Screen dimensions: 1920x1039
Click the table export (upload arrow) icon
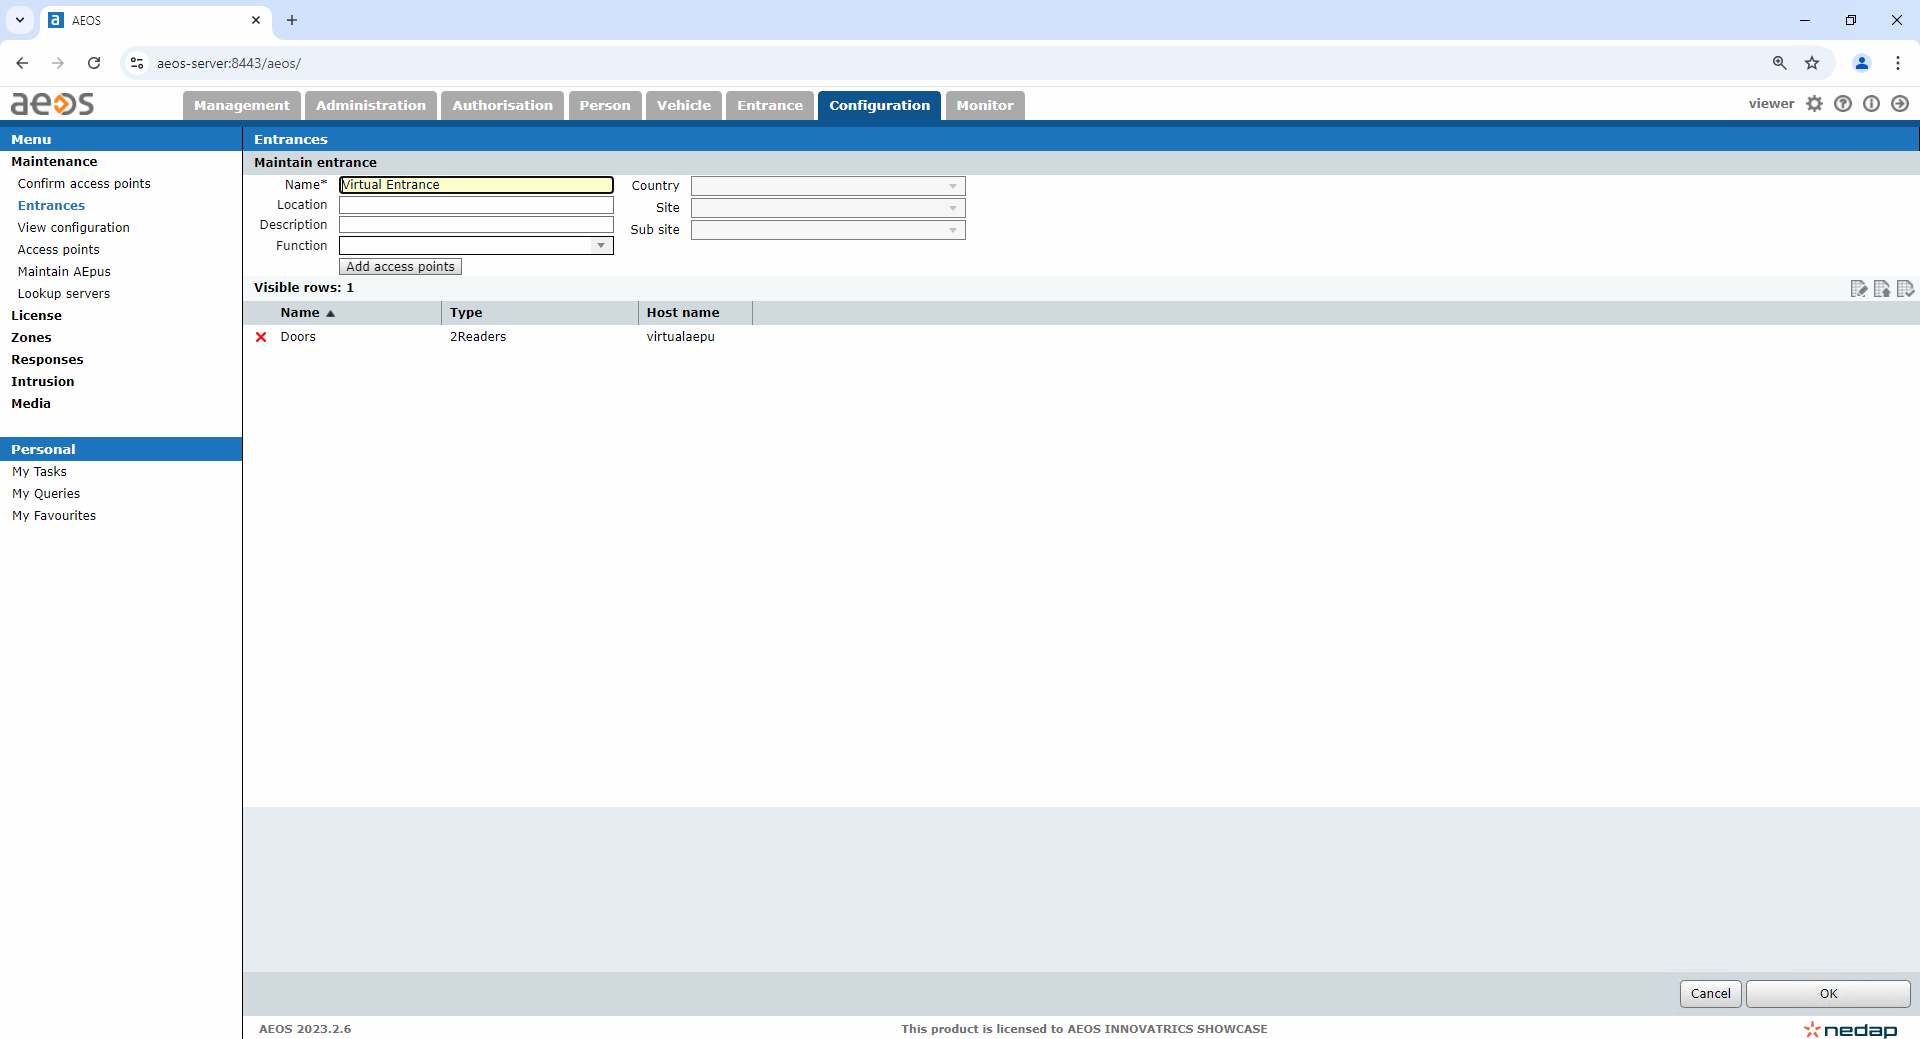pos(1882,289)
